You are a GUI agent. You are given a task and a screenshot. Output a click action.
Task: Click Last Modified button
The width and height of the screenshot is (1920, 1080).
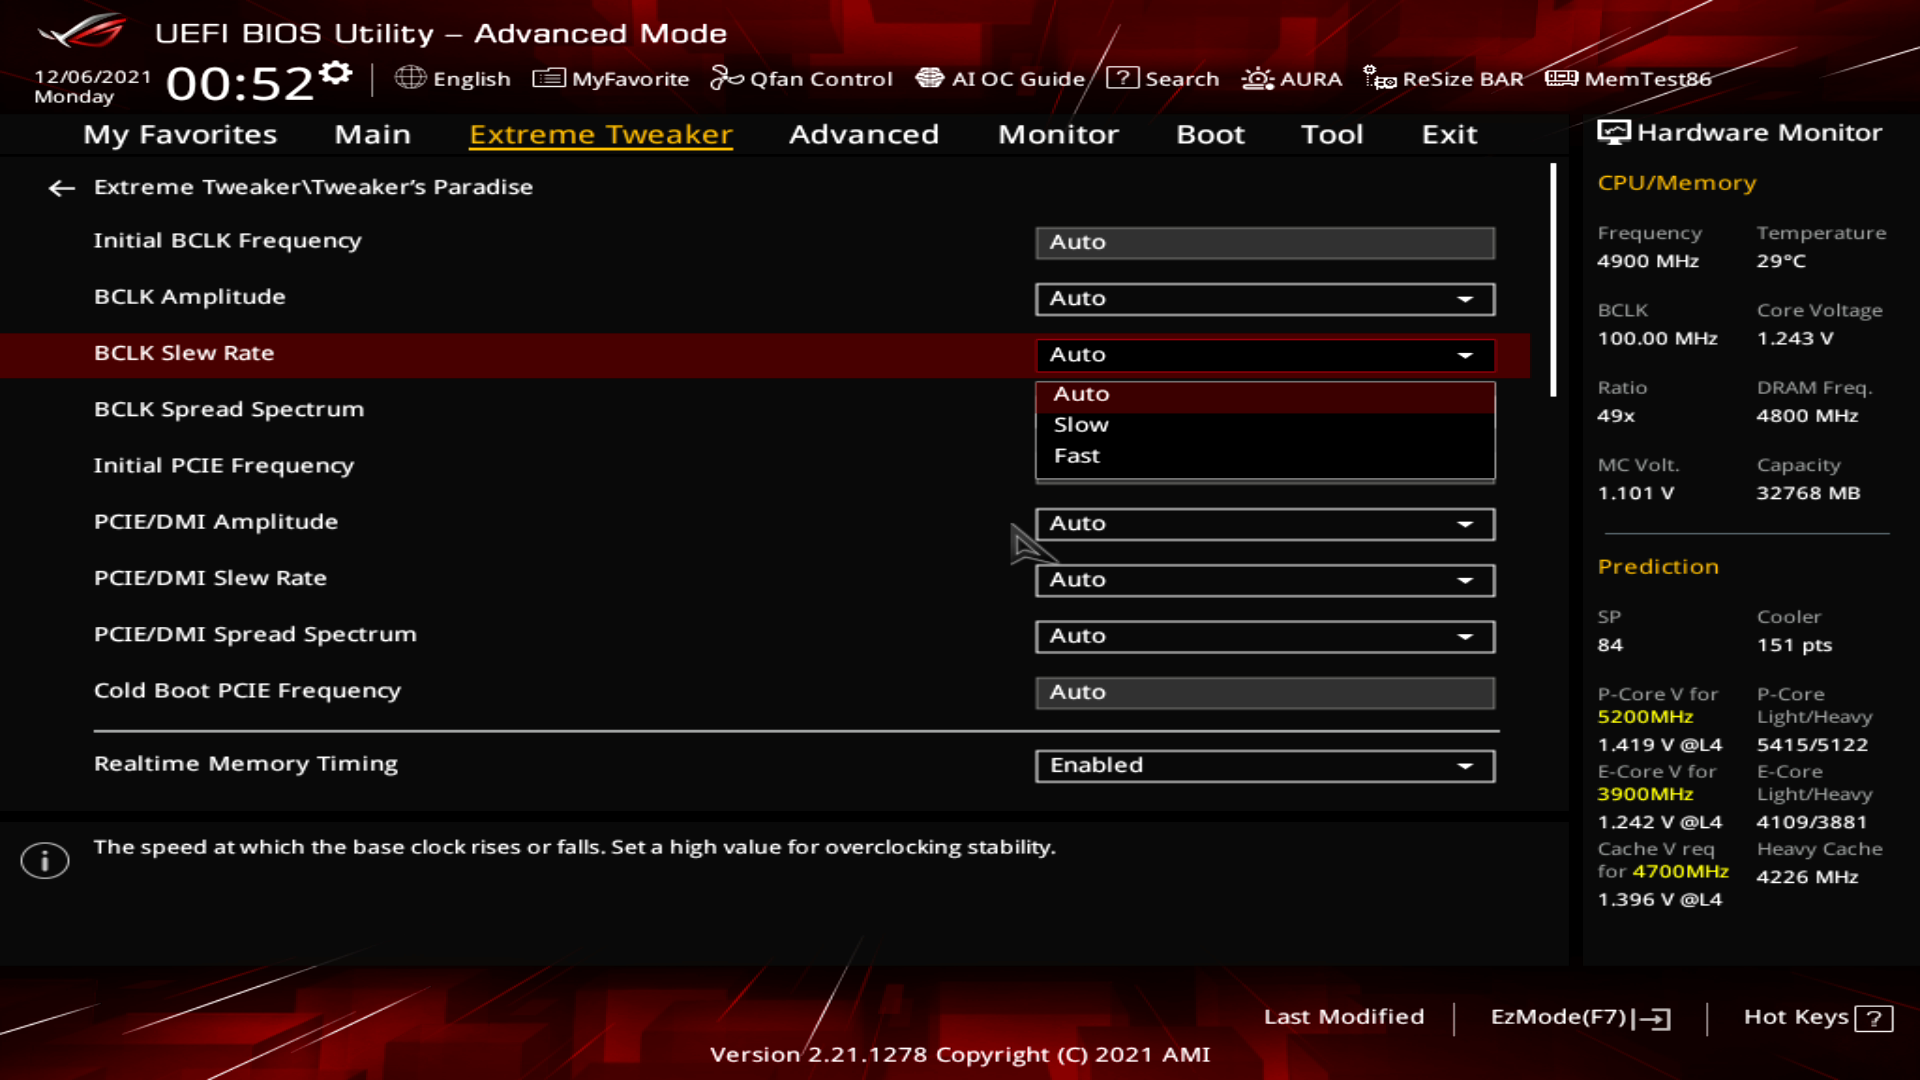click(x=1343, y=1017)
